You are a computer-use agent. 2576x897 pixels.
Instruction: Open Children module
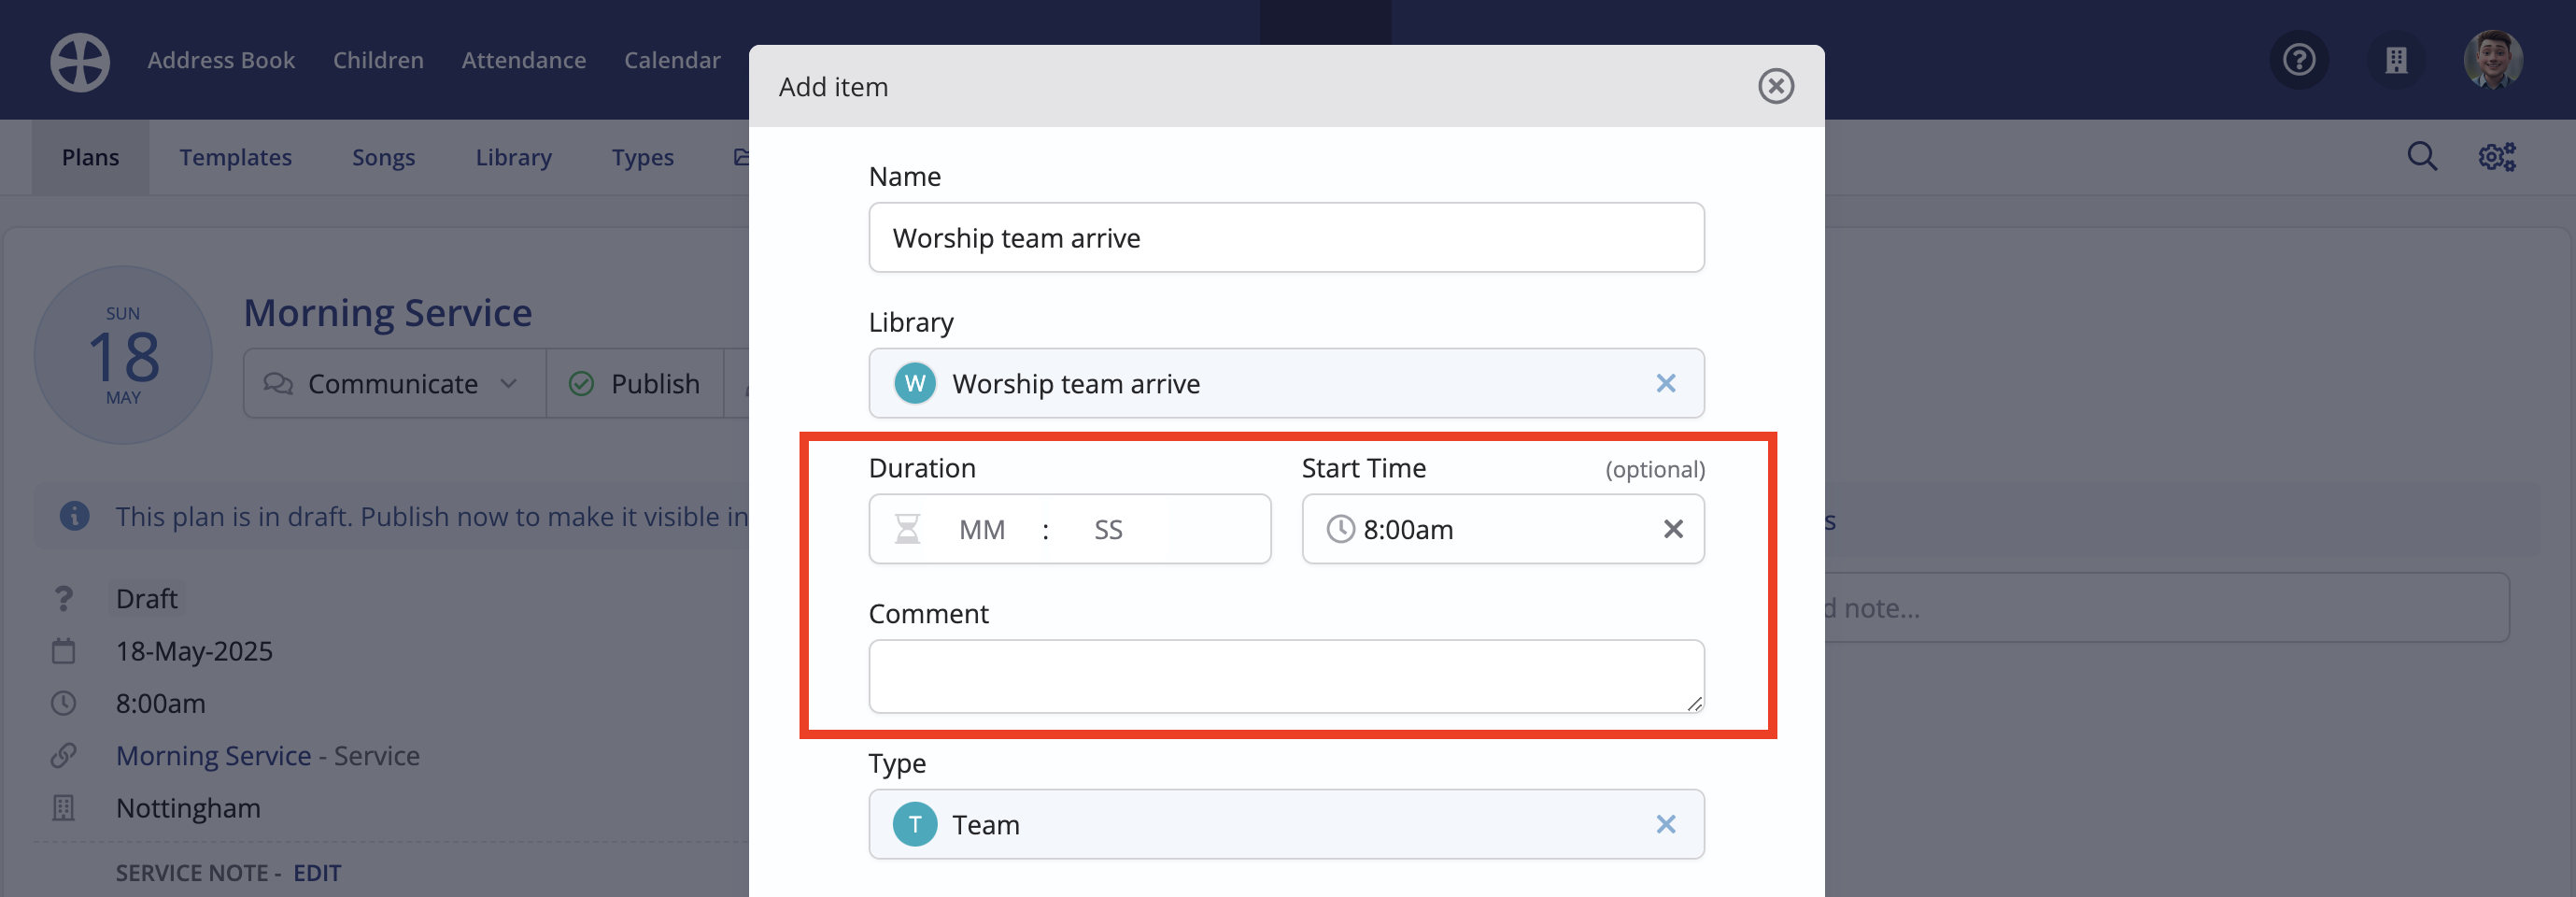point(378,60)
